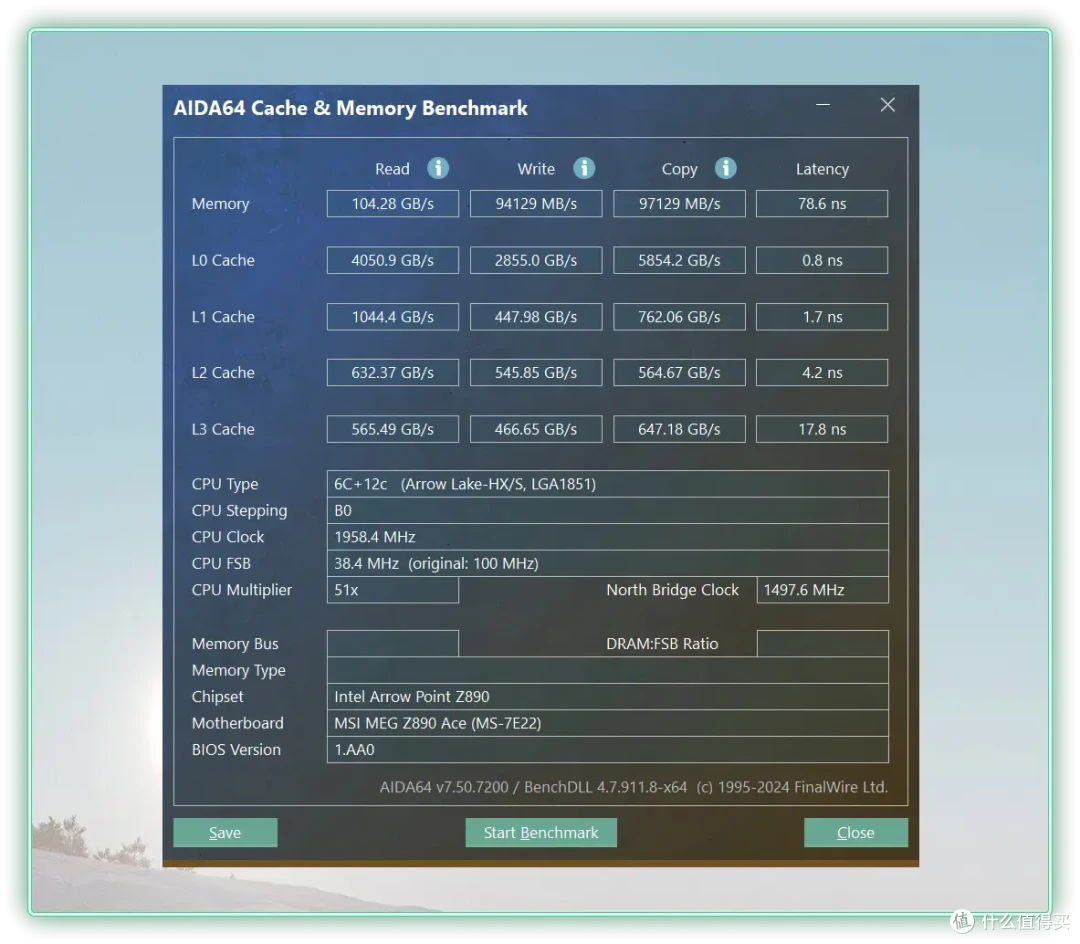
Task: Click the L2 Cache row label
Action: tap(223, 373)
